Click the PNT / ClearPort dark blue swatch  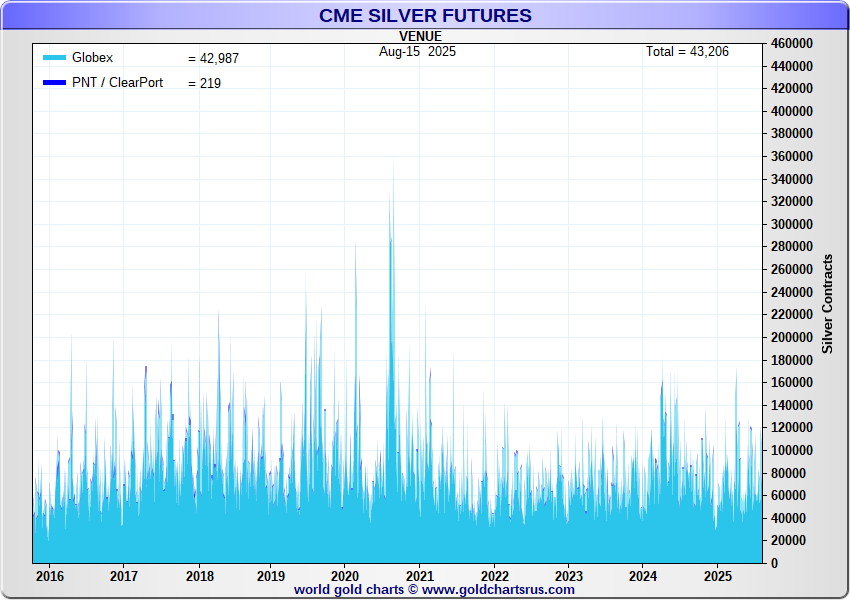coord(54,83)
